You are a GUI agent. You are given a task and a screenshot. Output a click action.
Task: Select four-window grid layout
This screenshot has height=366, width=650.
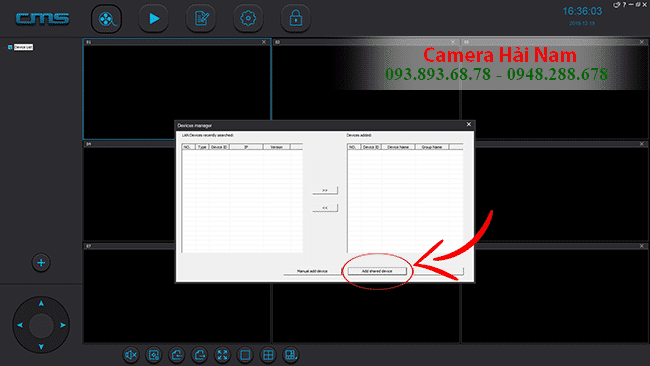tap(268, 355)
